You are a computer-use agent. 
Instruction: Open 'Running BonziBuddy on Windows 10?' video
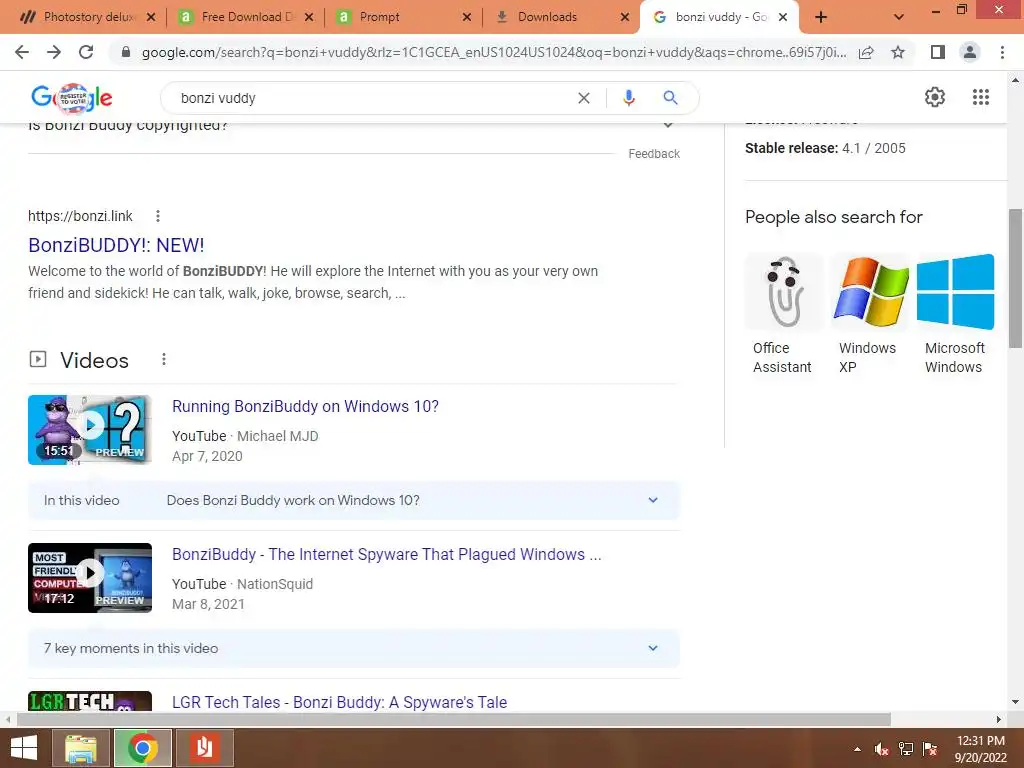tap(305, 406)
